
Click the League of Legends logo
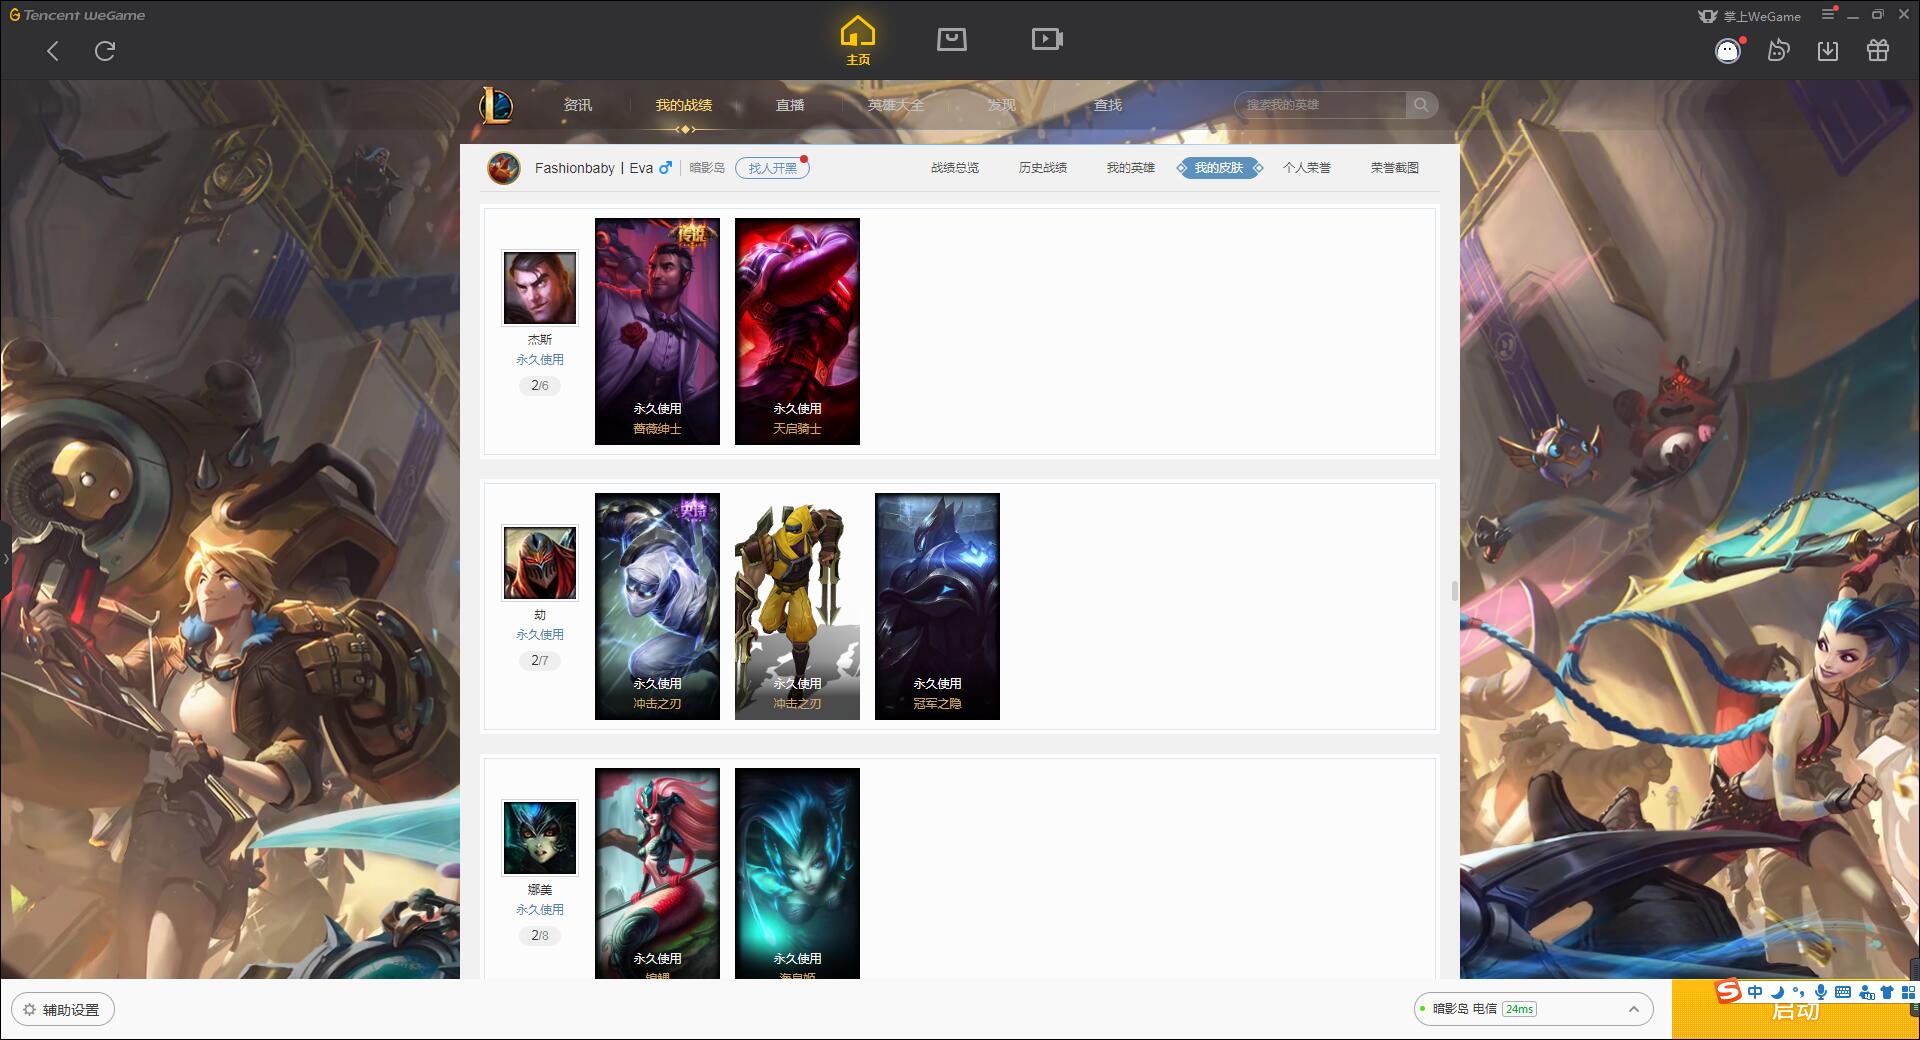point(497,105)
